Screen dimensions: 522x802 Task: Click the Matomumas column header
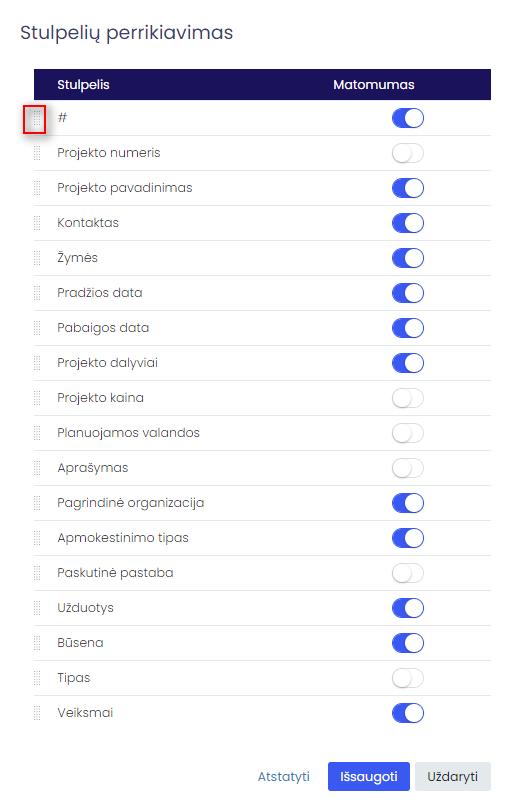coord(374,84)
